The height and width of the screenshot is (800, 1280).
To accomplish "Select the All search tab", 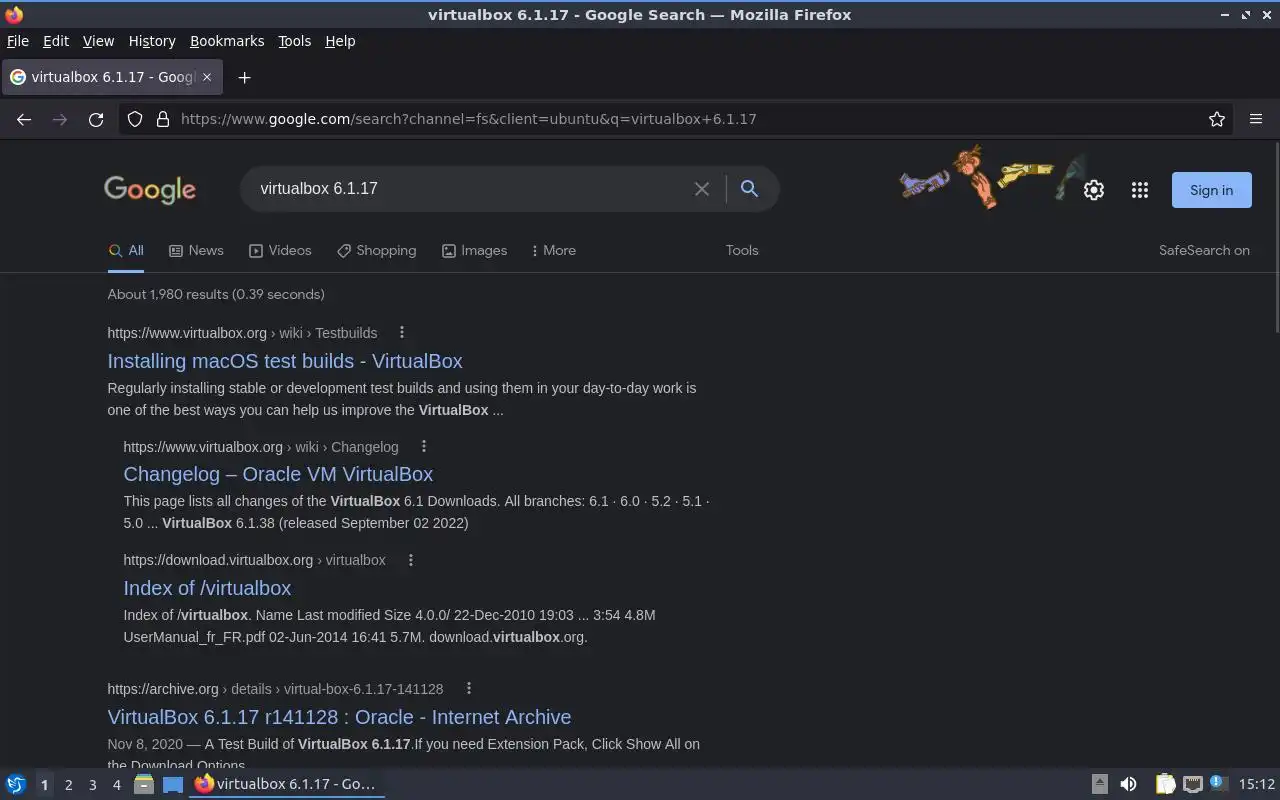I will click(126, 251).
